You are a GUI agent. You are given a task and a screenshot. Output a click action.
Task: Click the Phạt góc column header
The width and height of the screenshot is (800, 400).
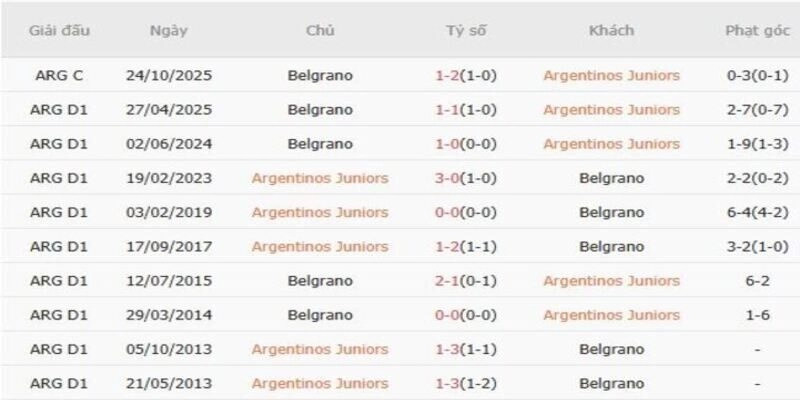tap(756, 30)
